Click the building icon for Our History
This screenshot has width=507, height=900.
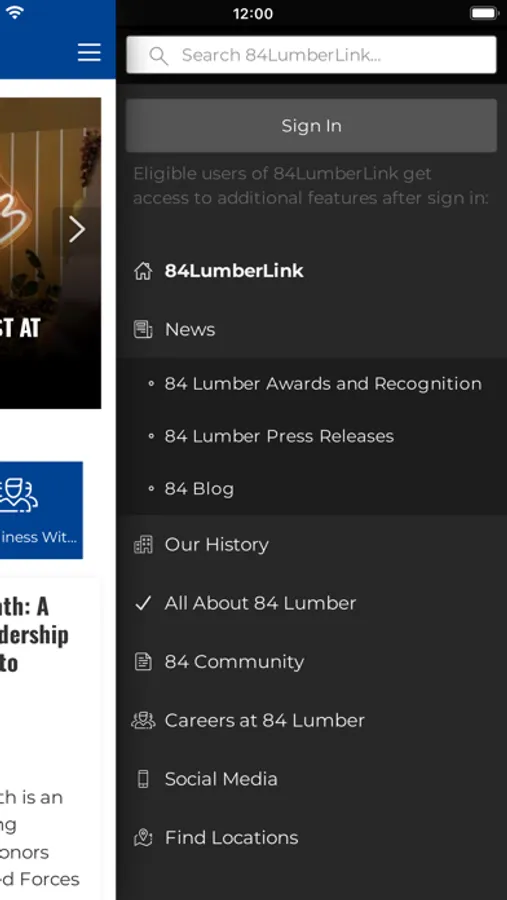143,544
